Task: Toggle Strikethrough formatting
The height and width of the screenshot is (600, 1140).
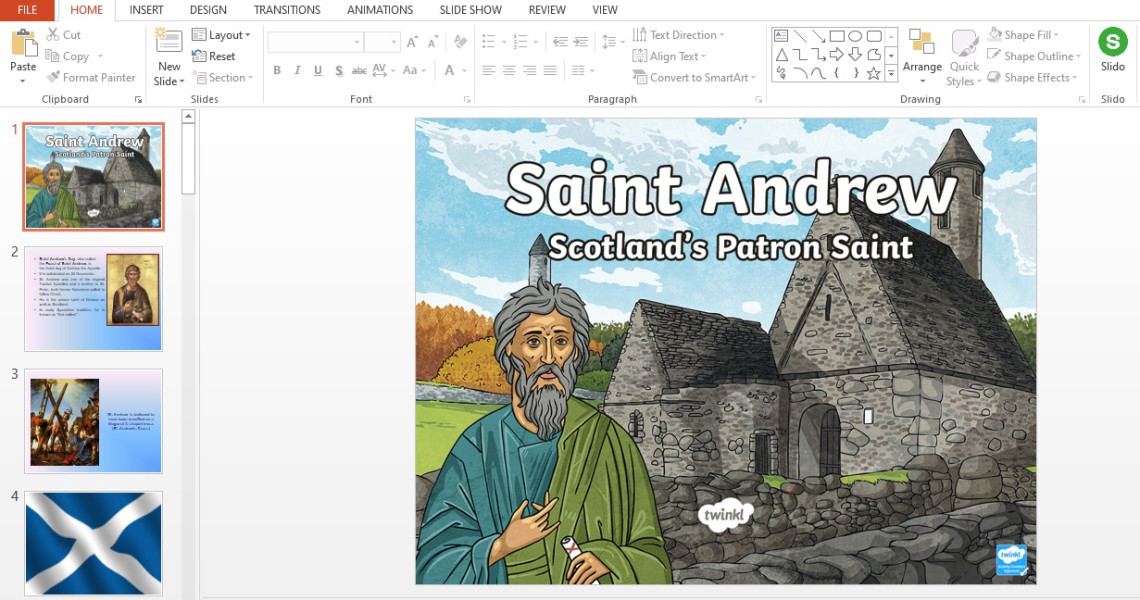Action: click(x=359, y=71)
